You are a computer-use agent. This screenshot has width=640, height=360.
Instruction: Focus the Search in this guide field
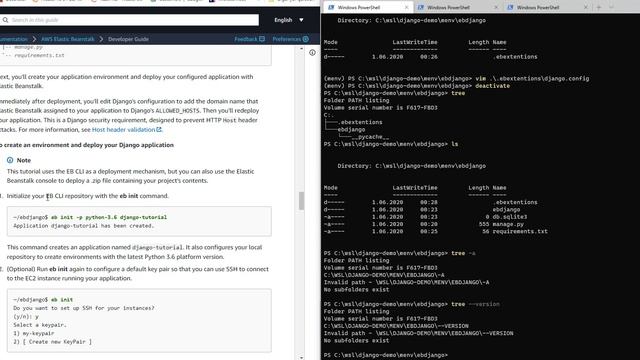click(129, 20)
